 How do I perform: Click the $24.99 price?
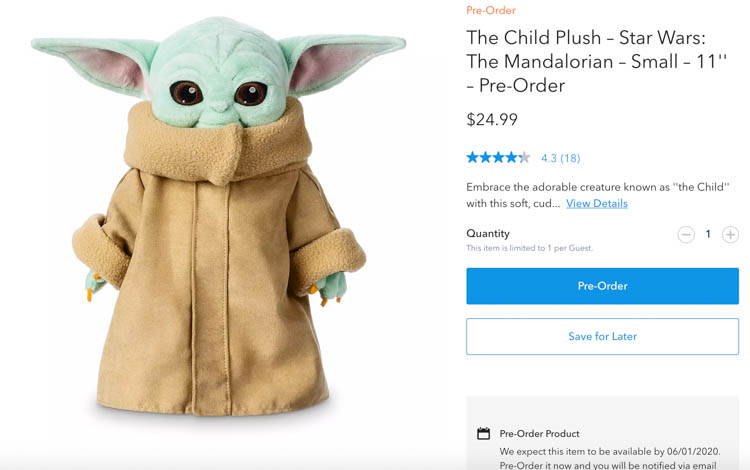pos(492,120)
